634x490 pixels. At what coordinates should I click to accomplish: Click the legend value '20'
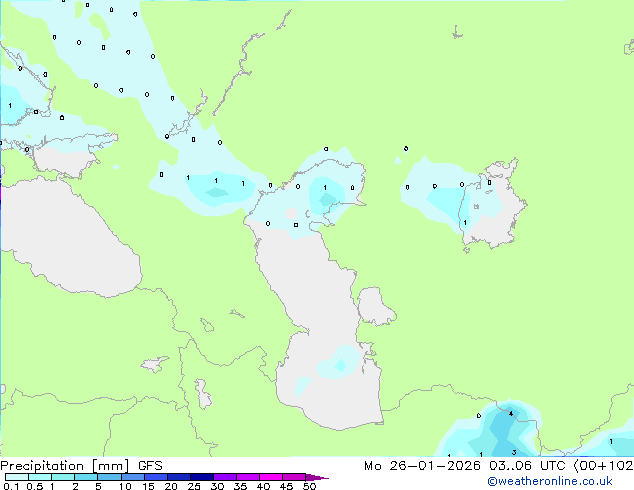[x=171, y=486]
